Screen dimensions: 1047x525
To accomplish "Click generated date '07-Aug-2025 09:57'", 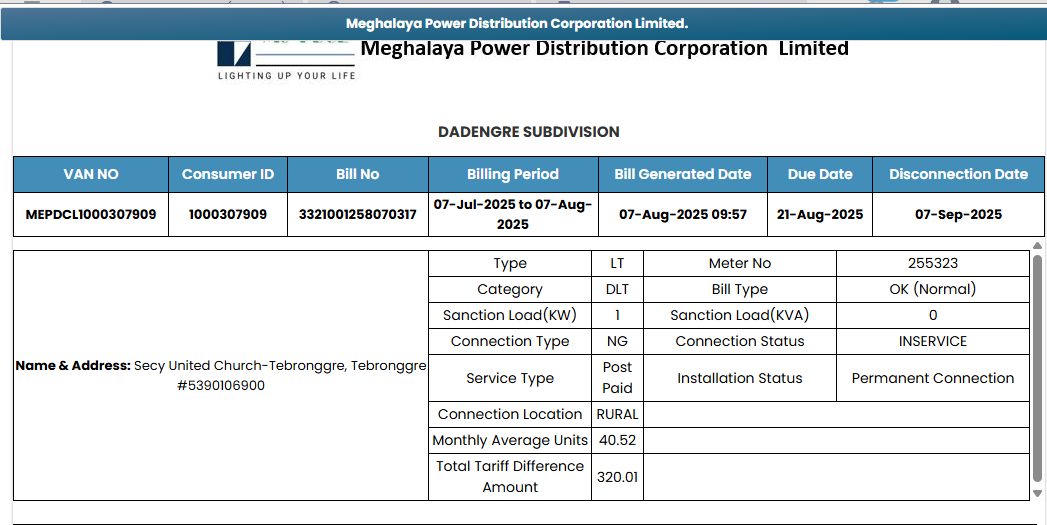I will coord(683,214).
